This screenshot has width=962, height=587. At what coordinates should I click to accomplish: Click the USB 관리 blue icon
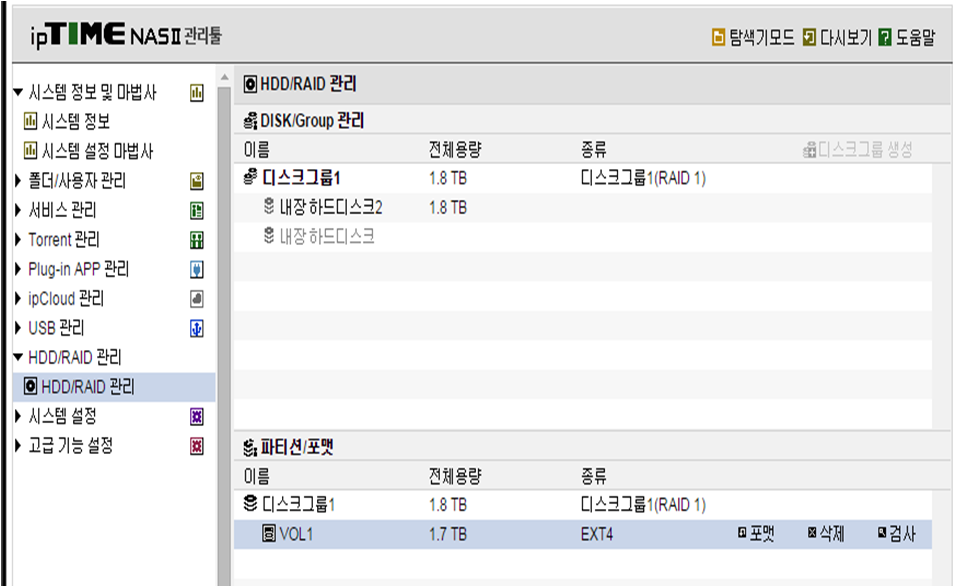(x=196, y=328)
